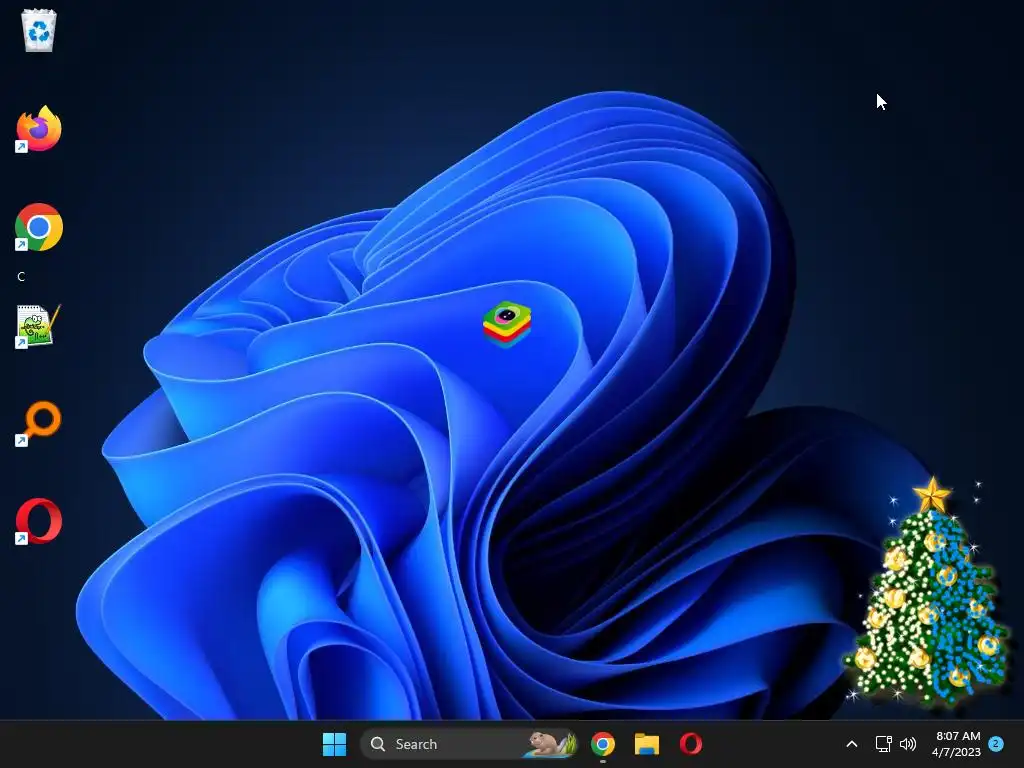Show hidden system tray icons
Viewport: 1024px width, 768px height.
point(852,744)
